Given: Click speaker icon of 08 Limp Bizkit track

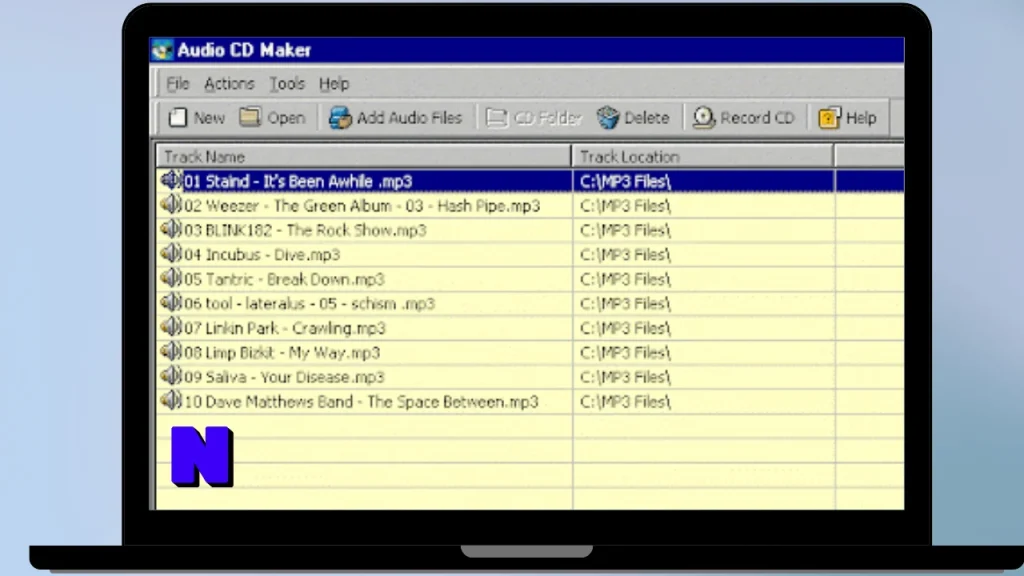Looking at the screenshot, I should point(171,352).
